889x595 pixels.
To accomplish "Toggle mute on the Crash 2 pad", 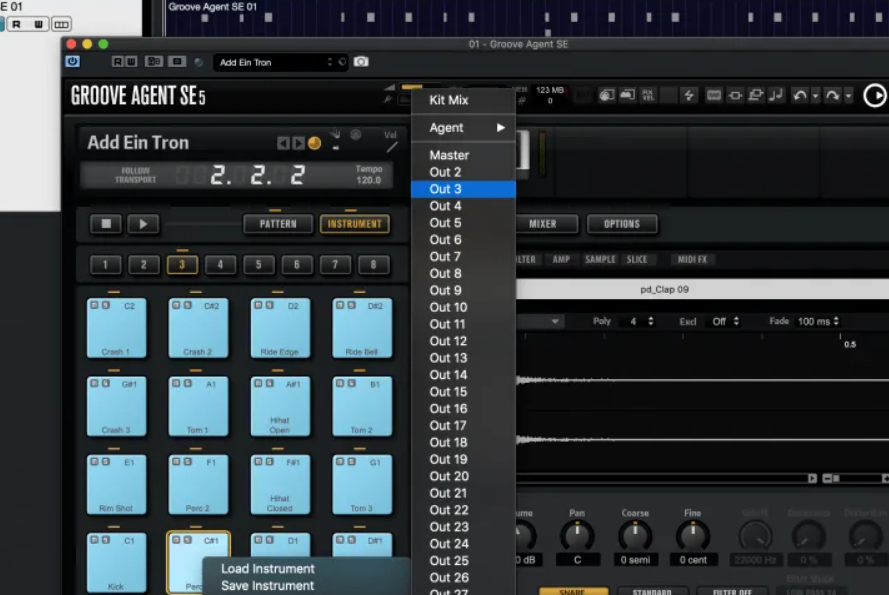I will (176, 305).
